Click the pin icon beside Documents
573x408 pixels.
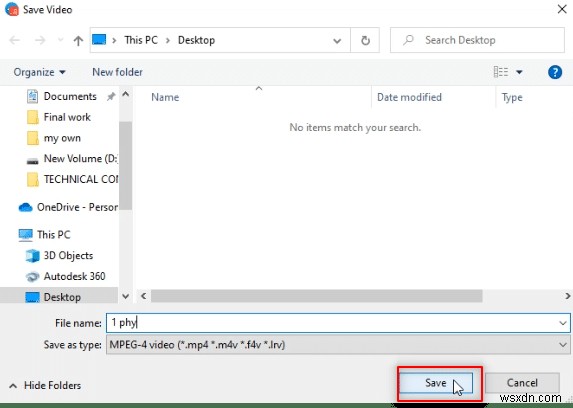(111, 97)
